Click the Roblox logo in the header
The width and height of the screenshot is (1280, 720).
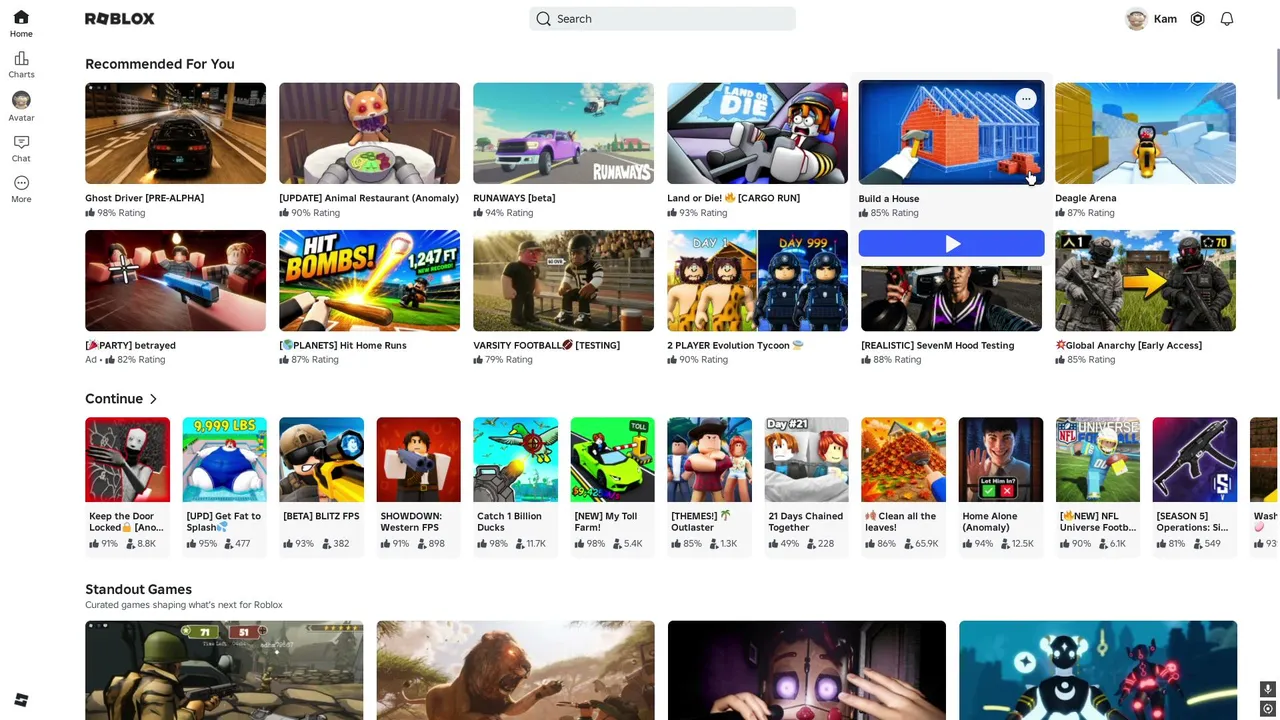point(120,19)
